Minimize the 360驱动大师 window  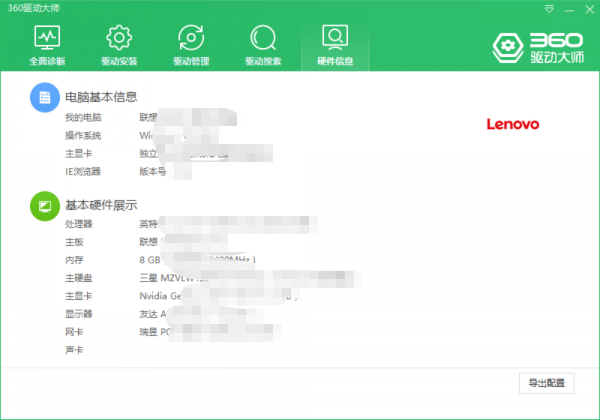(569, 9)
